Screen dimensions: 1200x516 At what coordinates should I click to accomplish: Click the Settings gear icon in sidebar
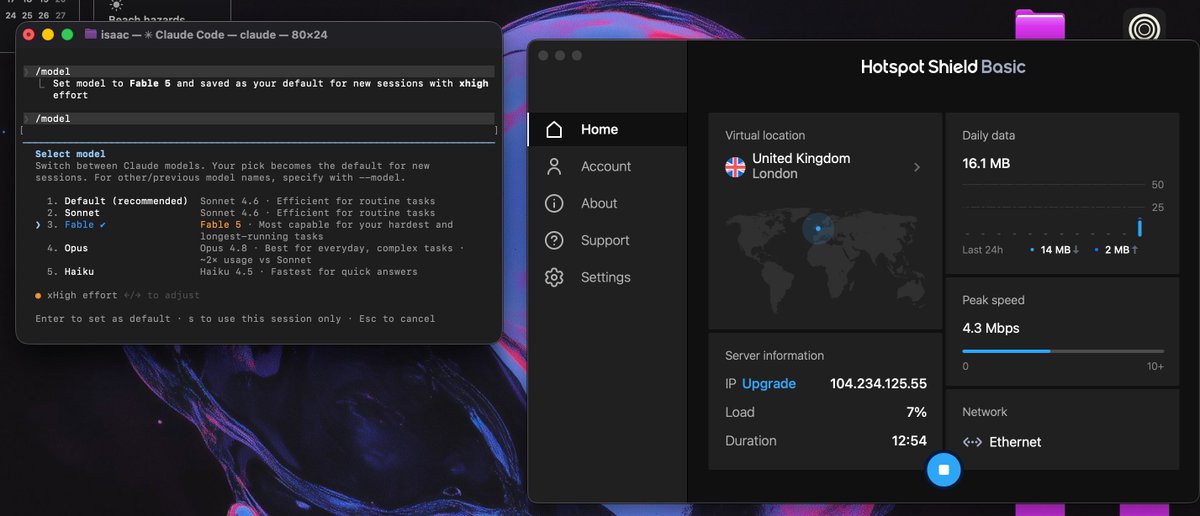(x=554, y=277)
